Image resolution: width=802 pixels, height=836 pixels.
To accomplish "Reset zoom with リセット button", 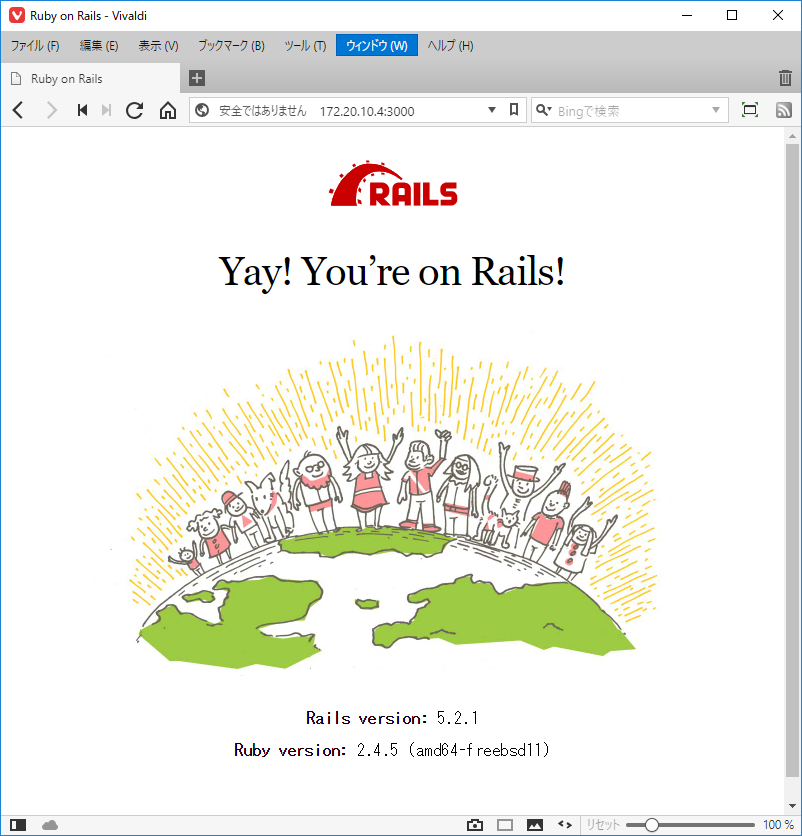I will pos(603,825).
